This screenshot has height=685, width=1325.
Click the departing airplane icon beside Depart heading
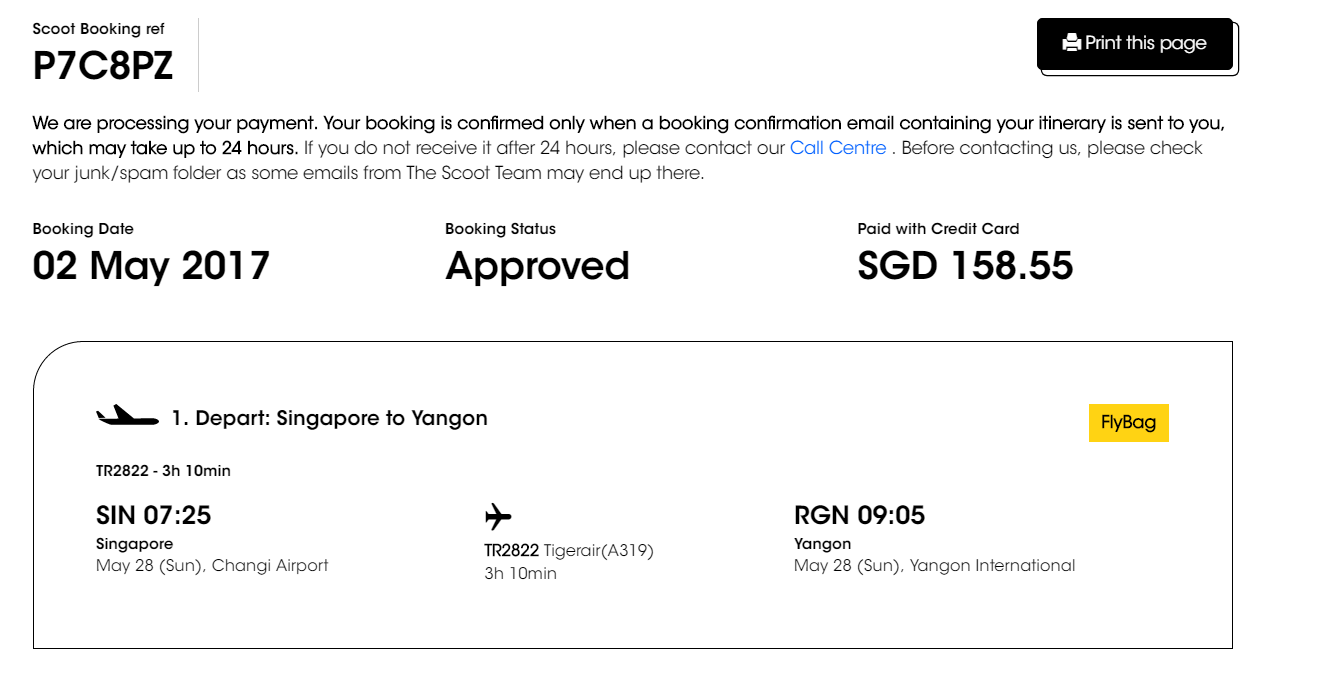(127, 417)
